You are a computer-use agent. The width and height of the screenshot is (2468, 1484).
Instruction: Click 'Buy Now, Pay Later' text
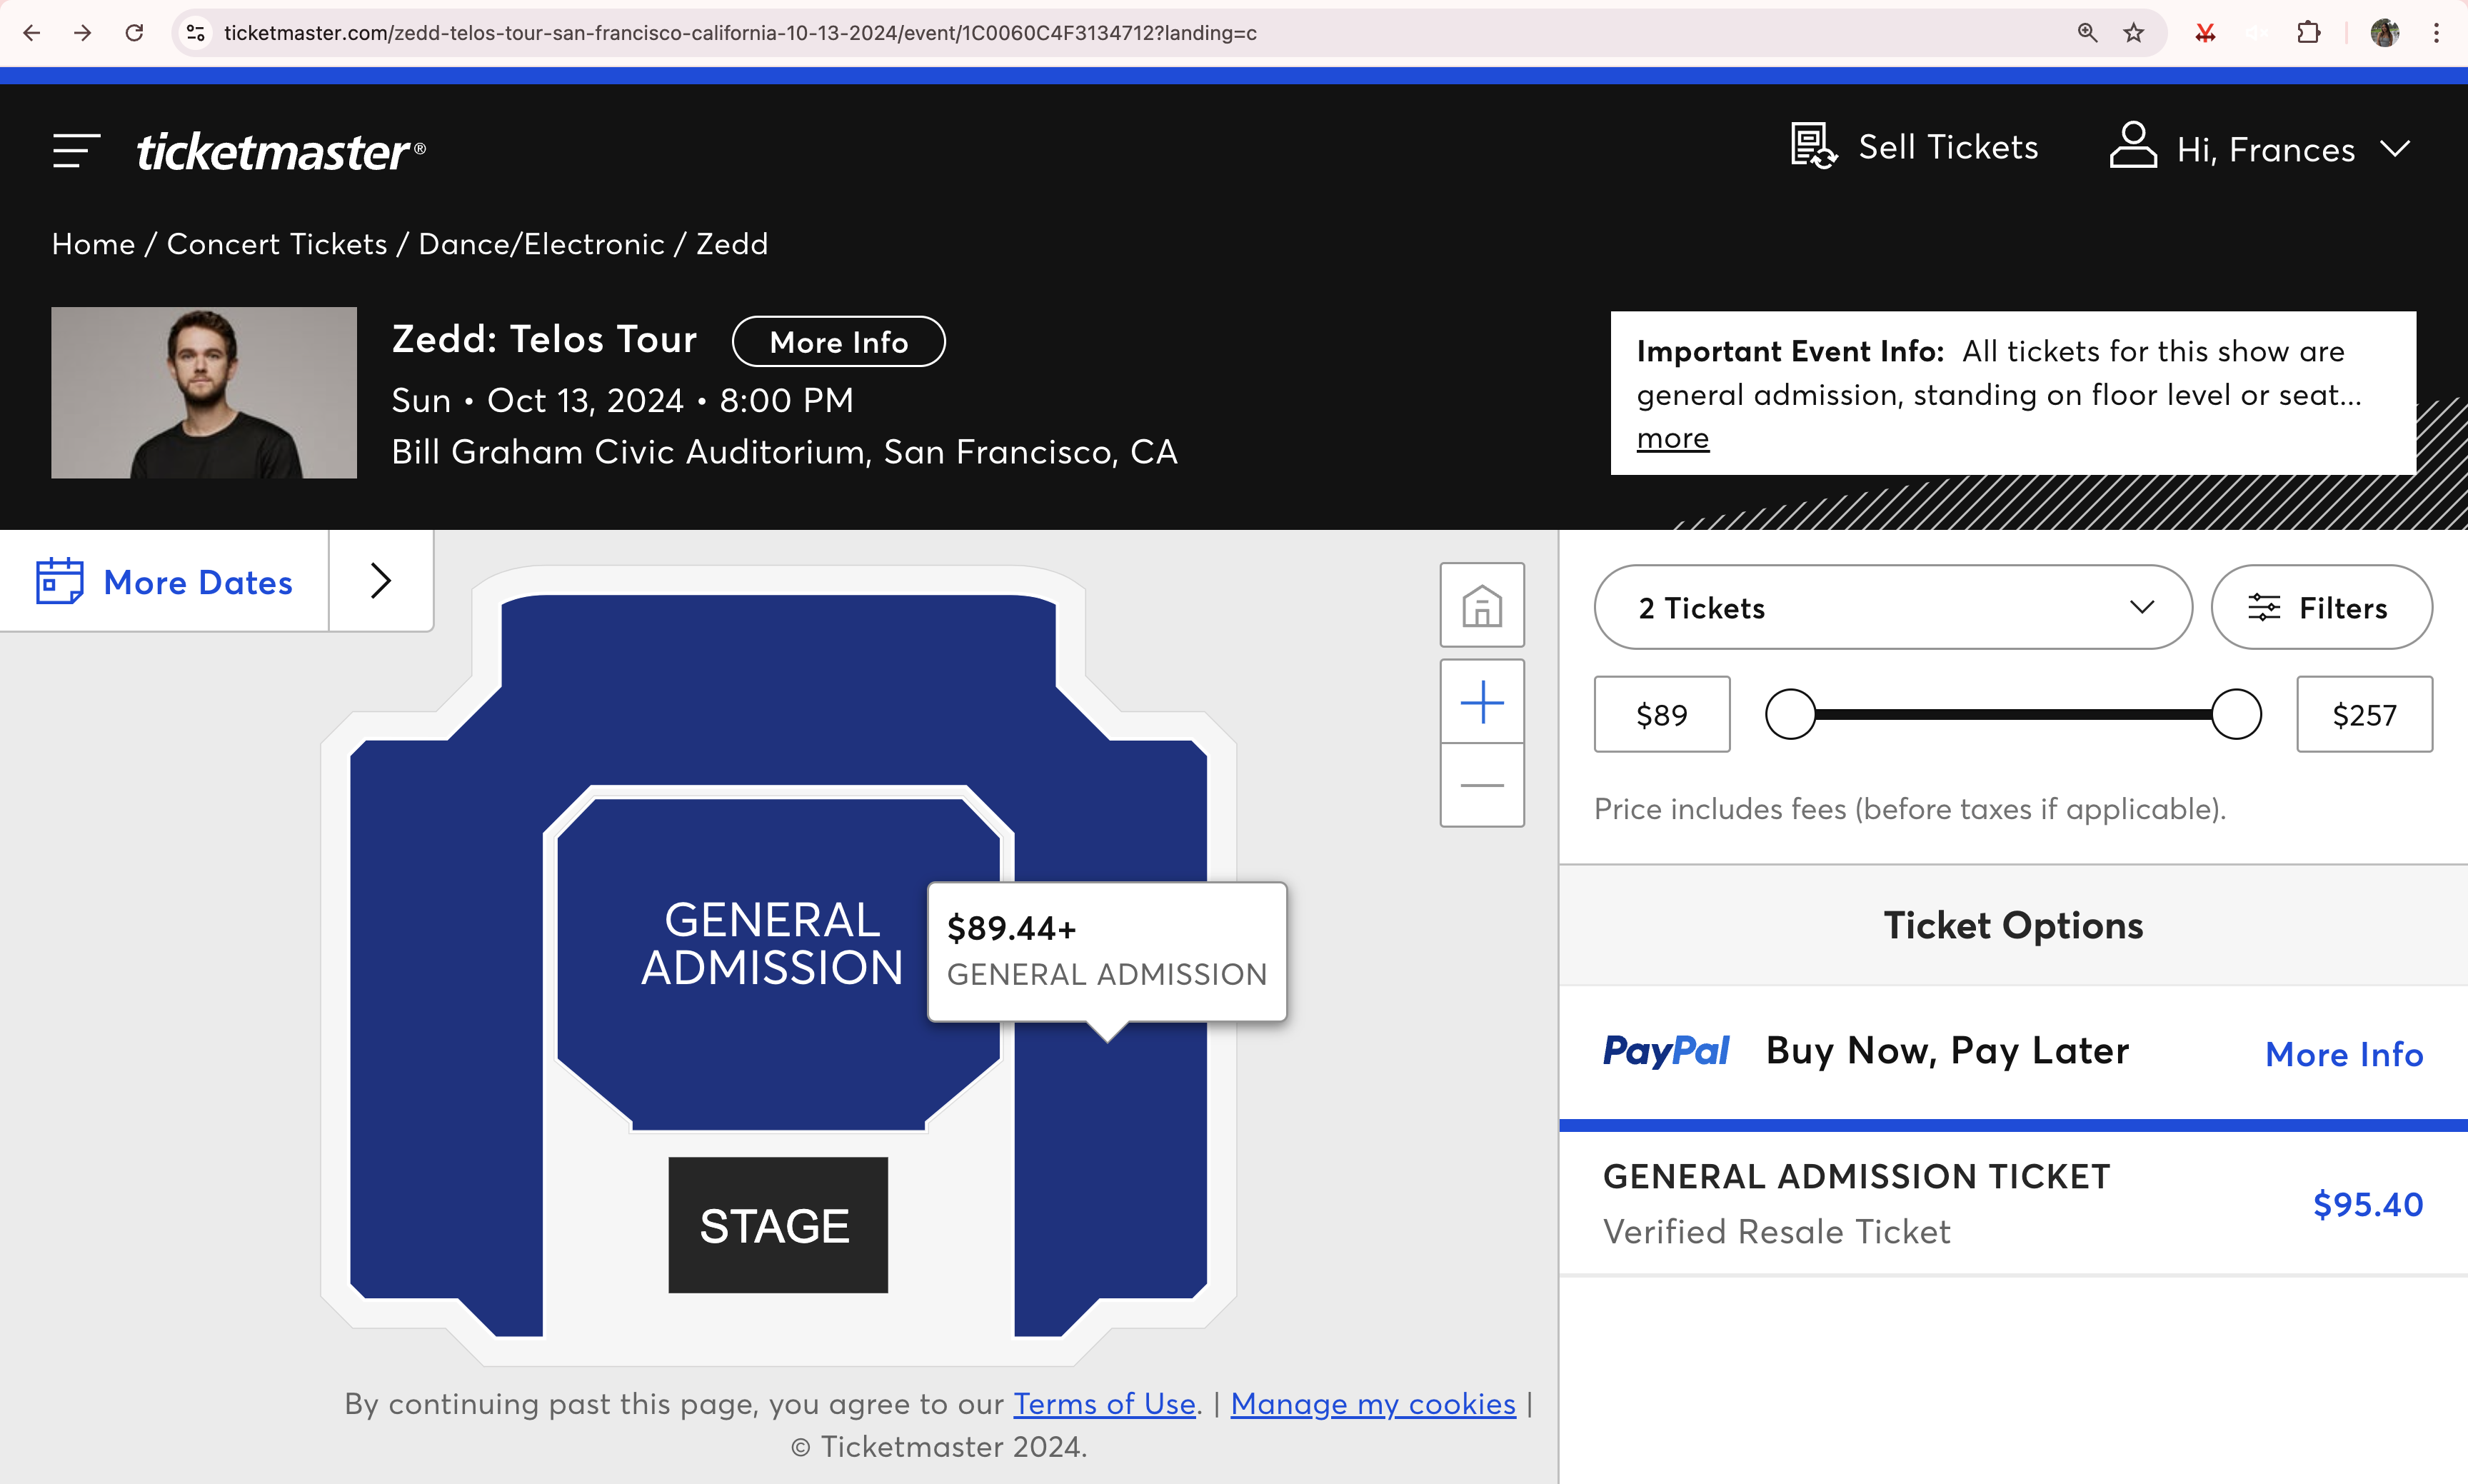1947,1051
